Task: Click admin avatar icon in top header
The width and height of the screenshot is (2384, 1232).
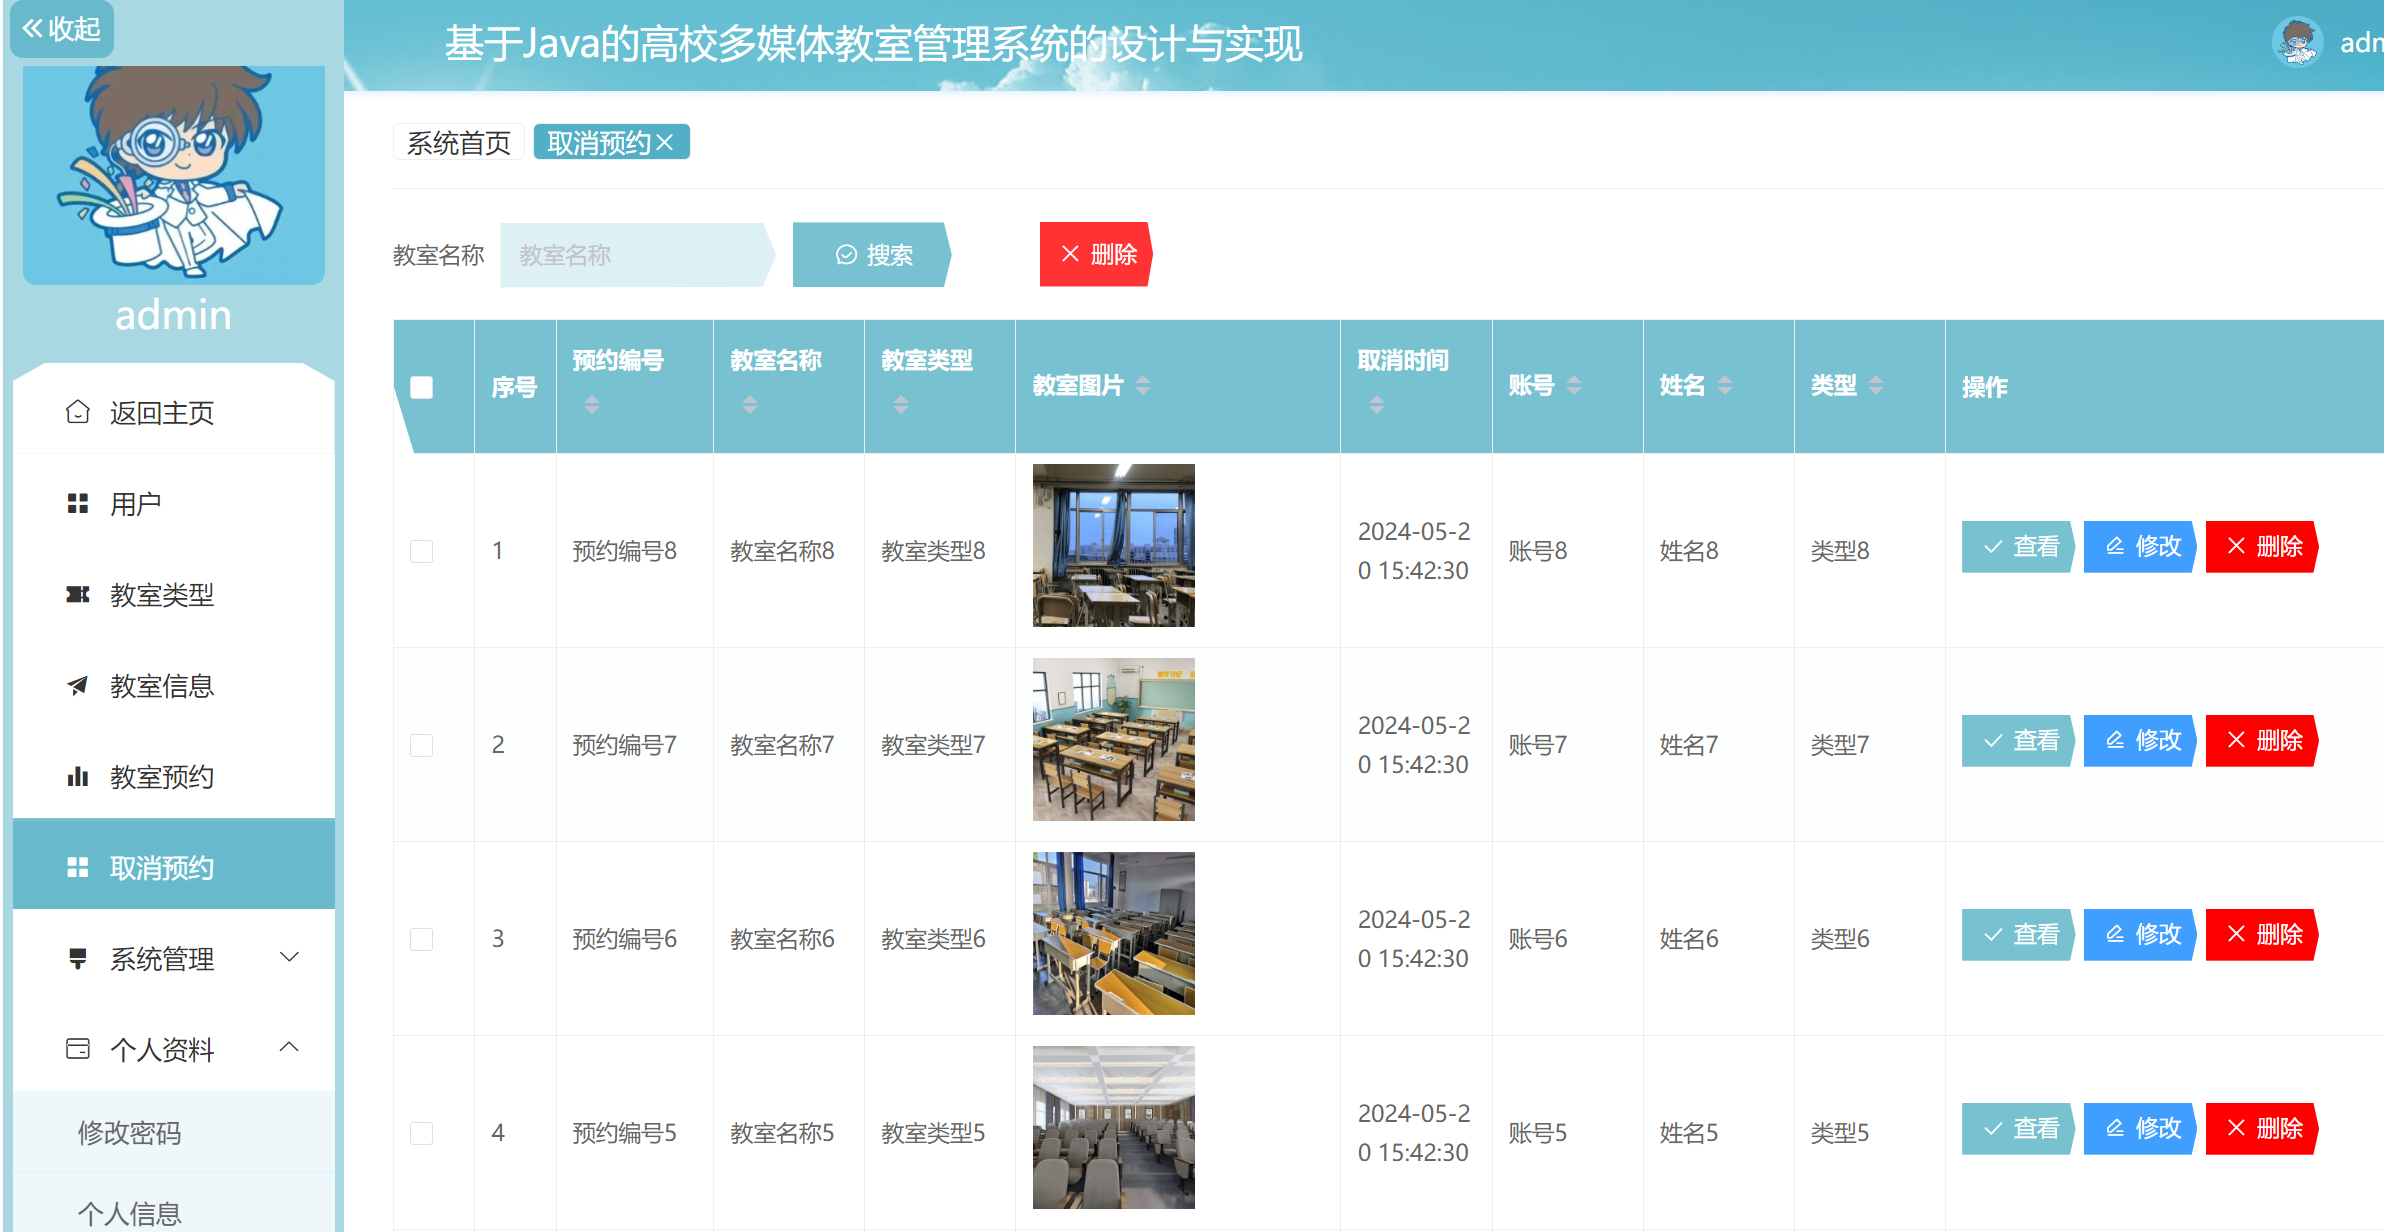Action: (x=2297, y=43)
